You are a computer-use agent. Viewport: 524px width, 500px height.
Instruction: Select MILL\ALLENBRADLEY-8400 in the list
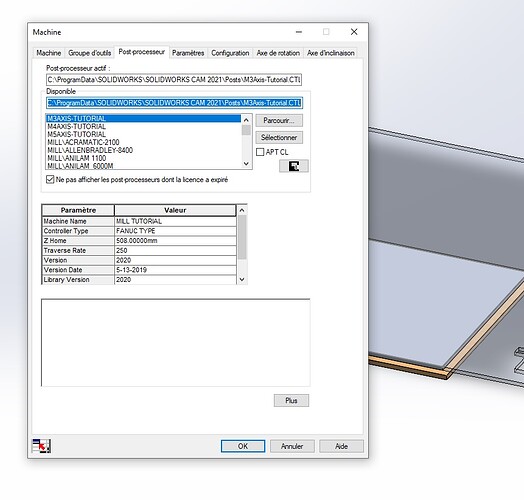point(143,150)
